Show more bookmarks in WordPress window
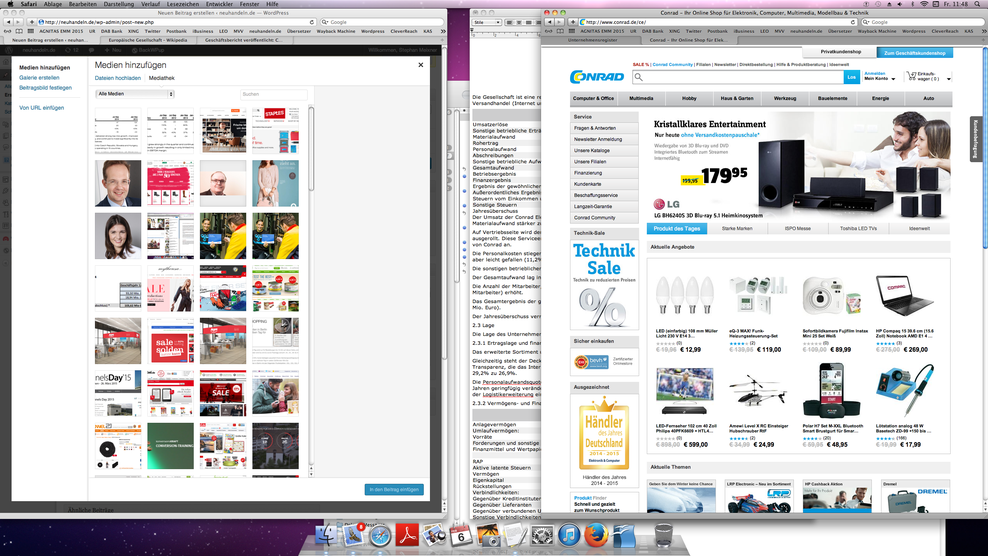 click(443, 31)
